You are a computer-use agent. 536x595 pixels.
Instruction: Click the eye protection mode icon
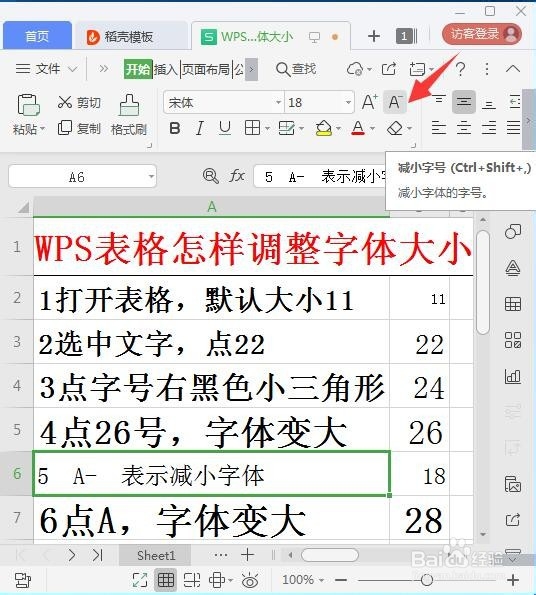pyautogui.click(x=250, y=580)
